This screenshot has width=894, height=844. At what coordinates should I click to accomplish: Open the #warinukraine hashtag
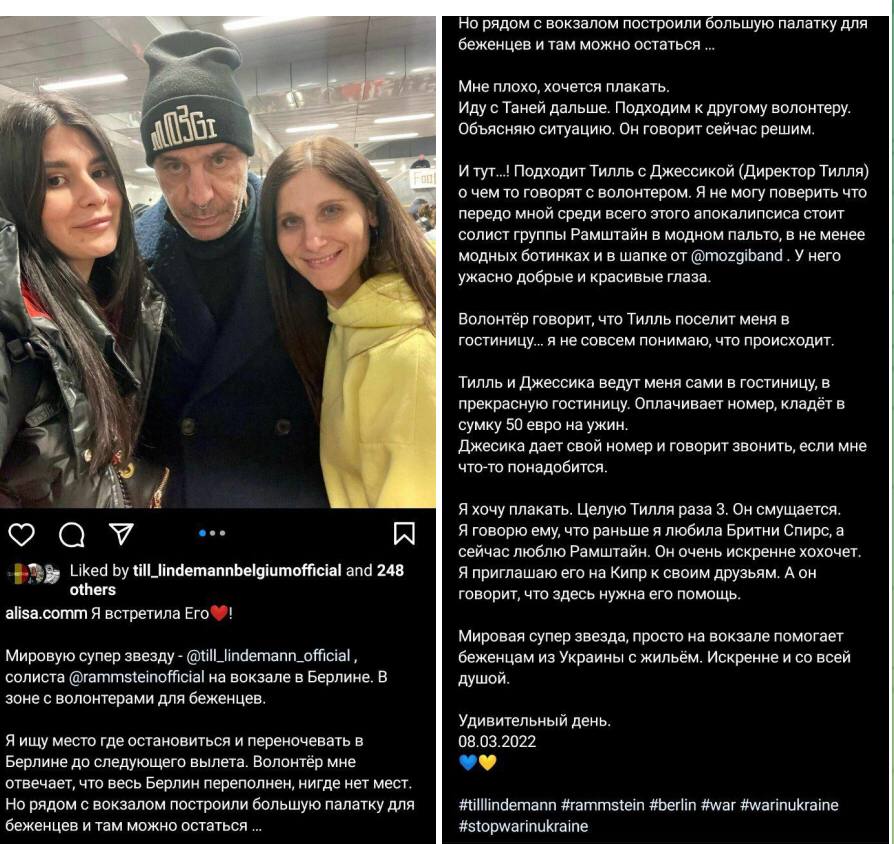[789, 805]
